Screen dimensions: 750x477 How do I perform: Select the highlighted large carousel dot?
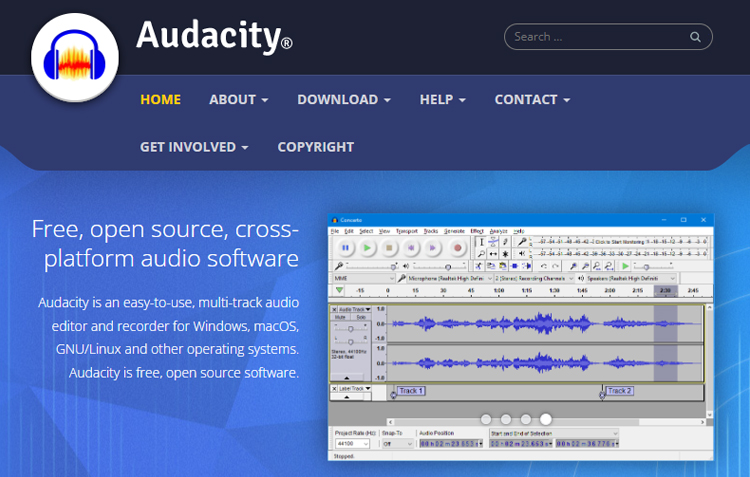pos(546,419)
